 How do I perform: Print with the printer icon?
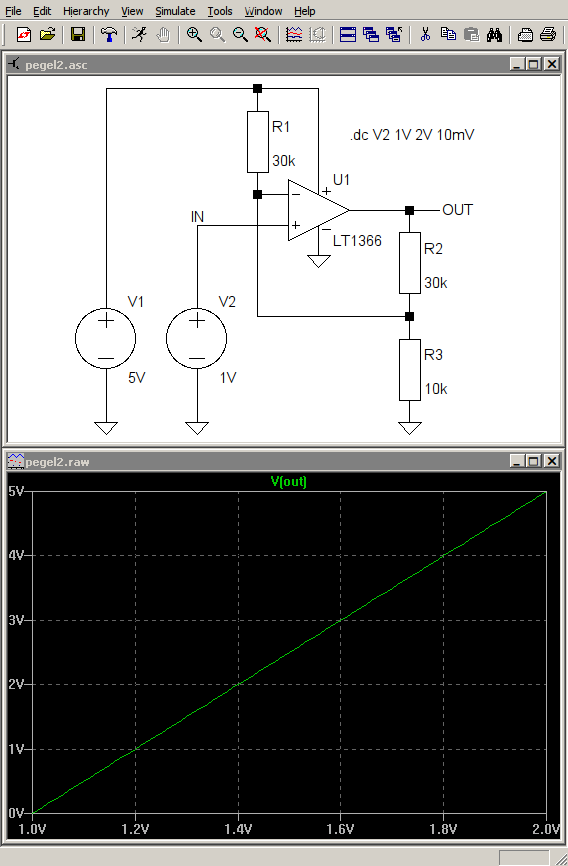(548, 35)
